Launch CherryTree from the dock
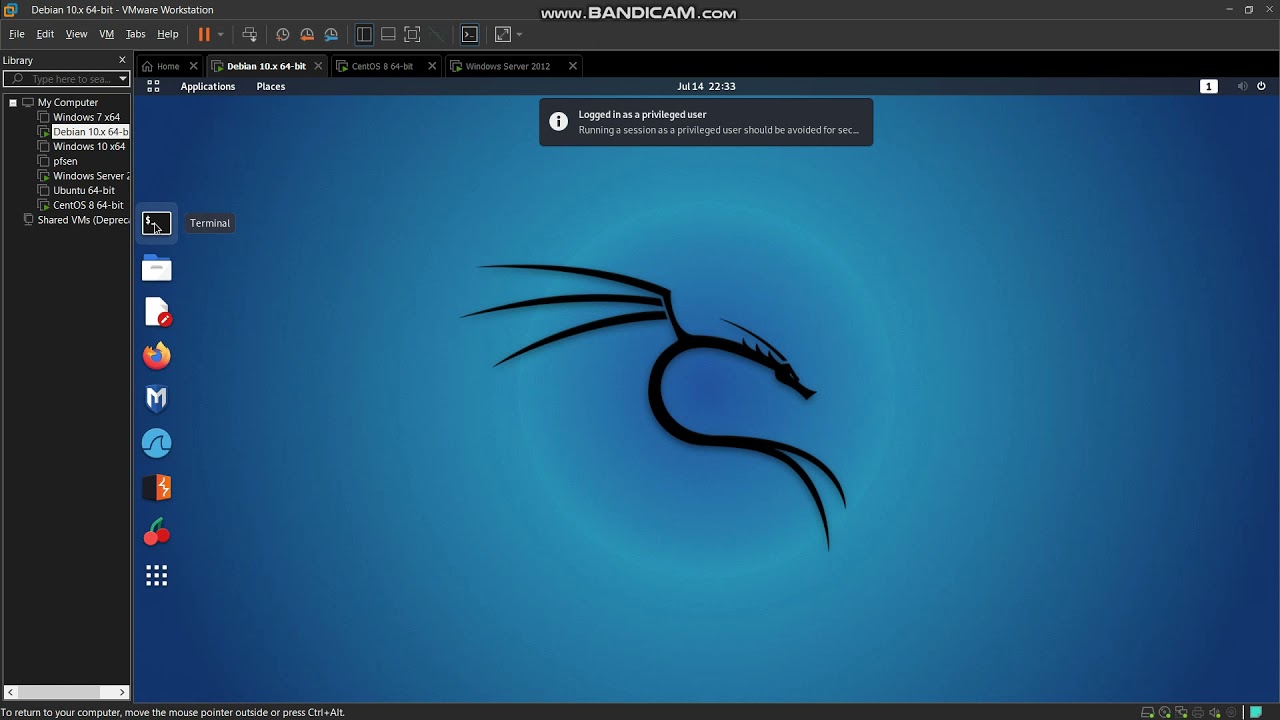This screenshot has height=720, width=1280. [157, 532]
